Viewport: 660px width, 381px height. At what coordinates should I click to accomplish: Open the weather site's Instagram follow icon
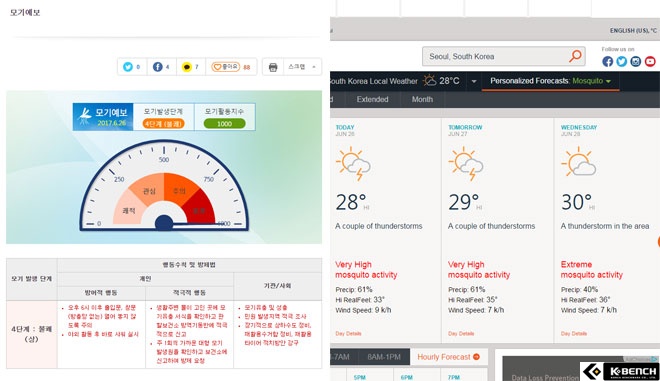[636, 61]
